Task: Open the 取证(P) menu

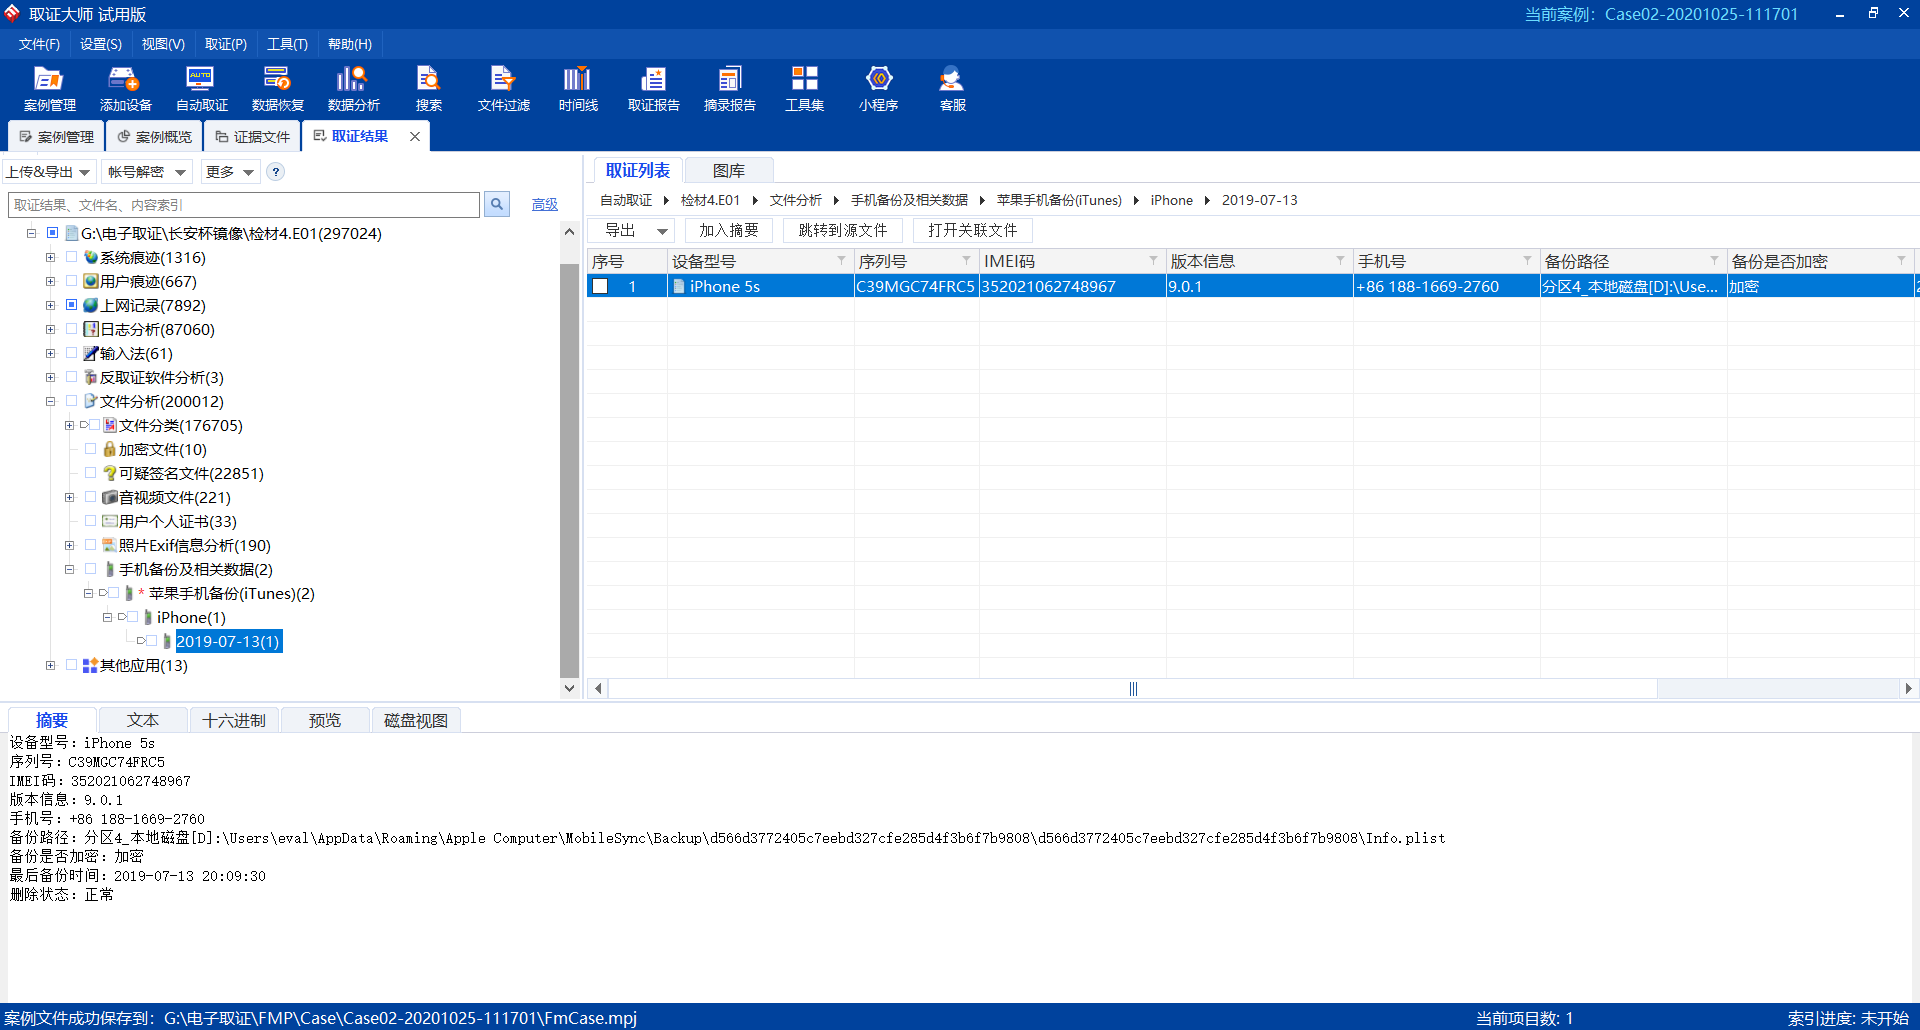Action: pyautogui.click(x=226, y=44)
